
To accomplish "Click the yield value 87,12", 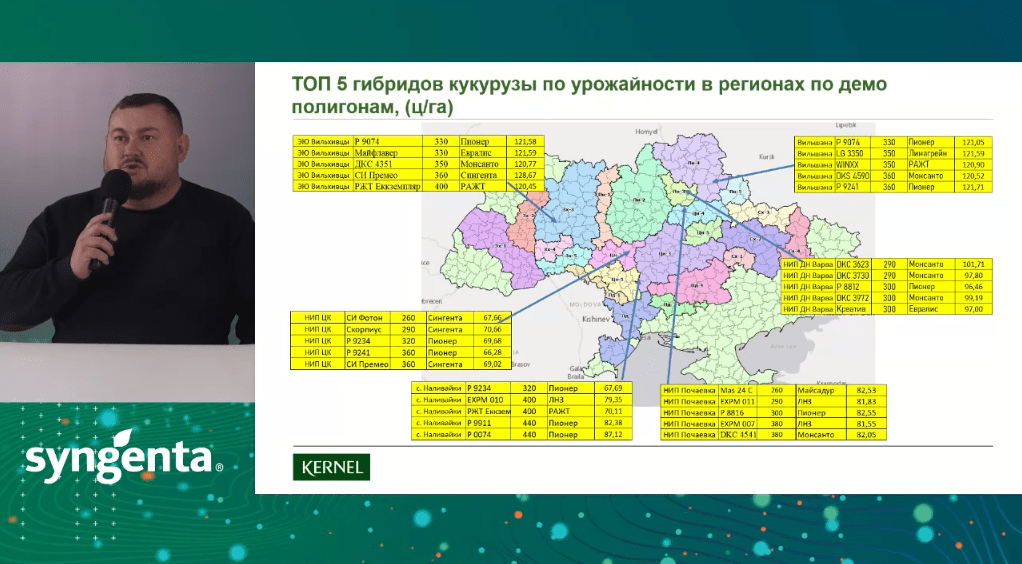I will pos(613,434).
